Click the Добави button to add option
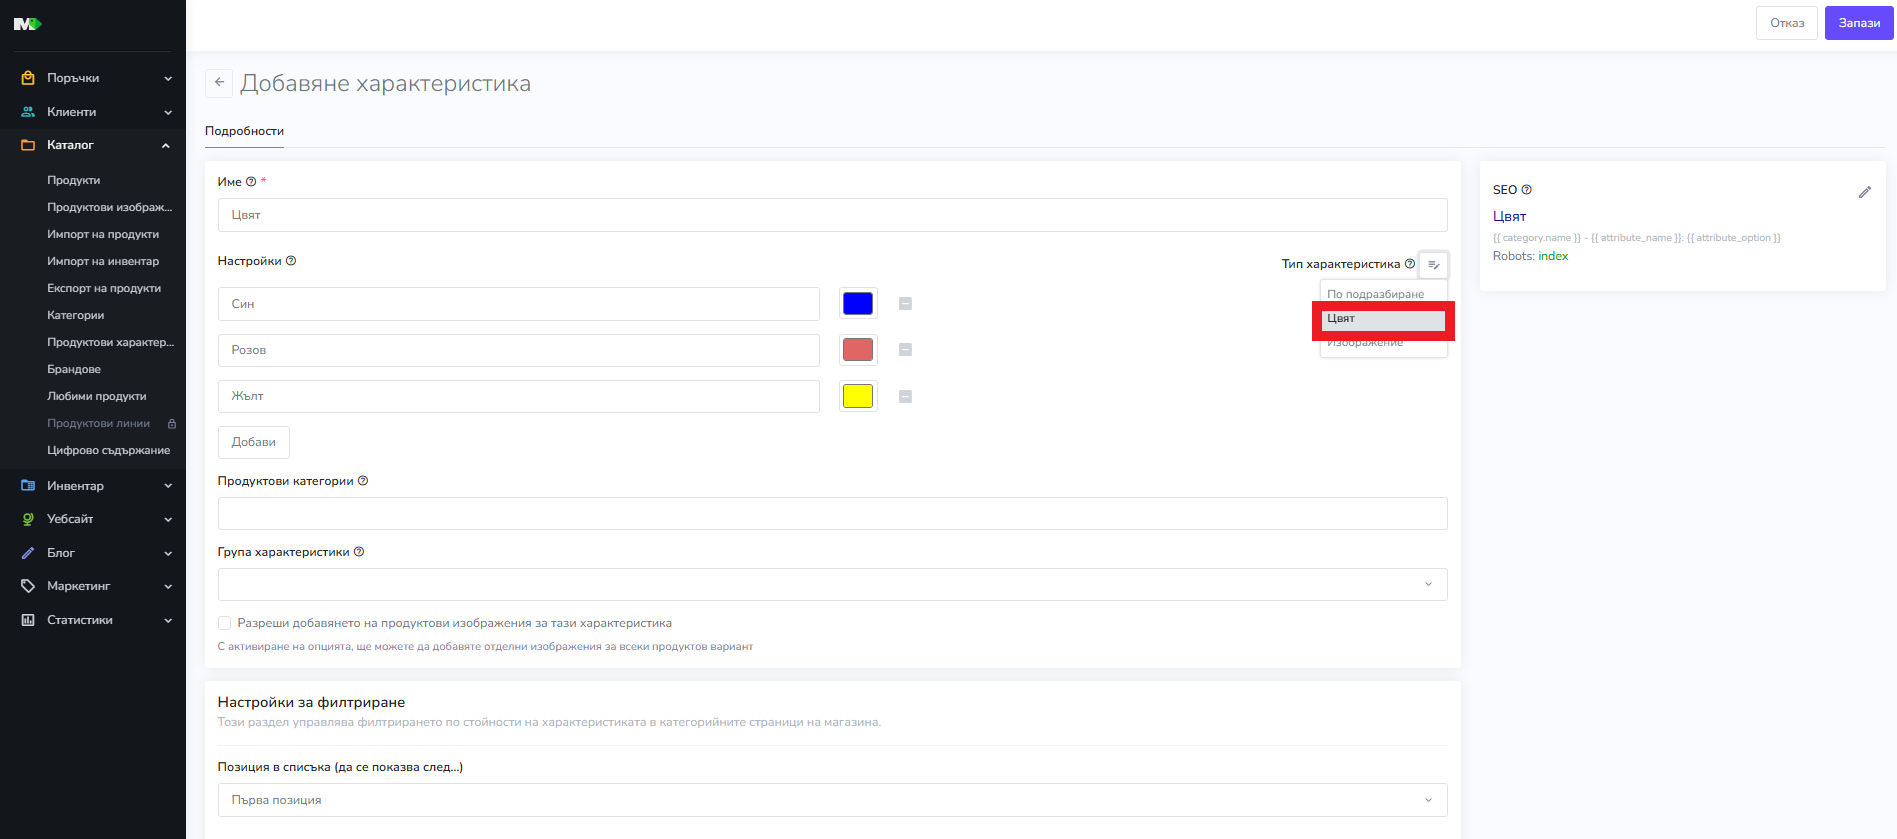 click(254, 442)
